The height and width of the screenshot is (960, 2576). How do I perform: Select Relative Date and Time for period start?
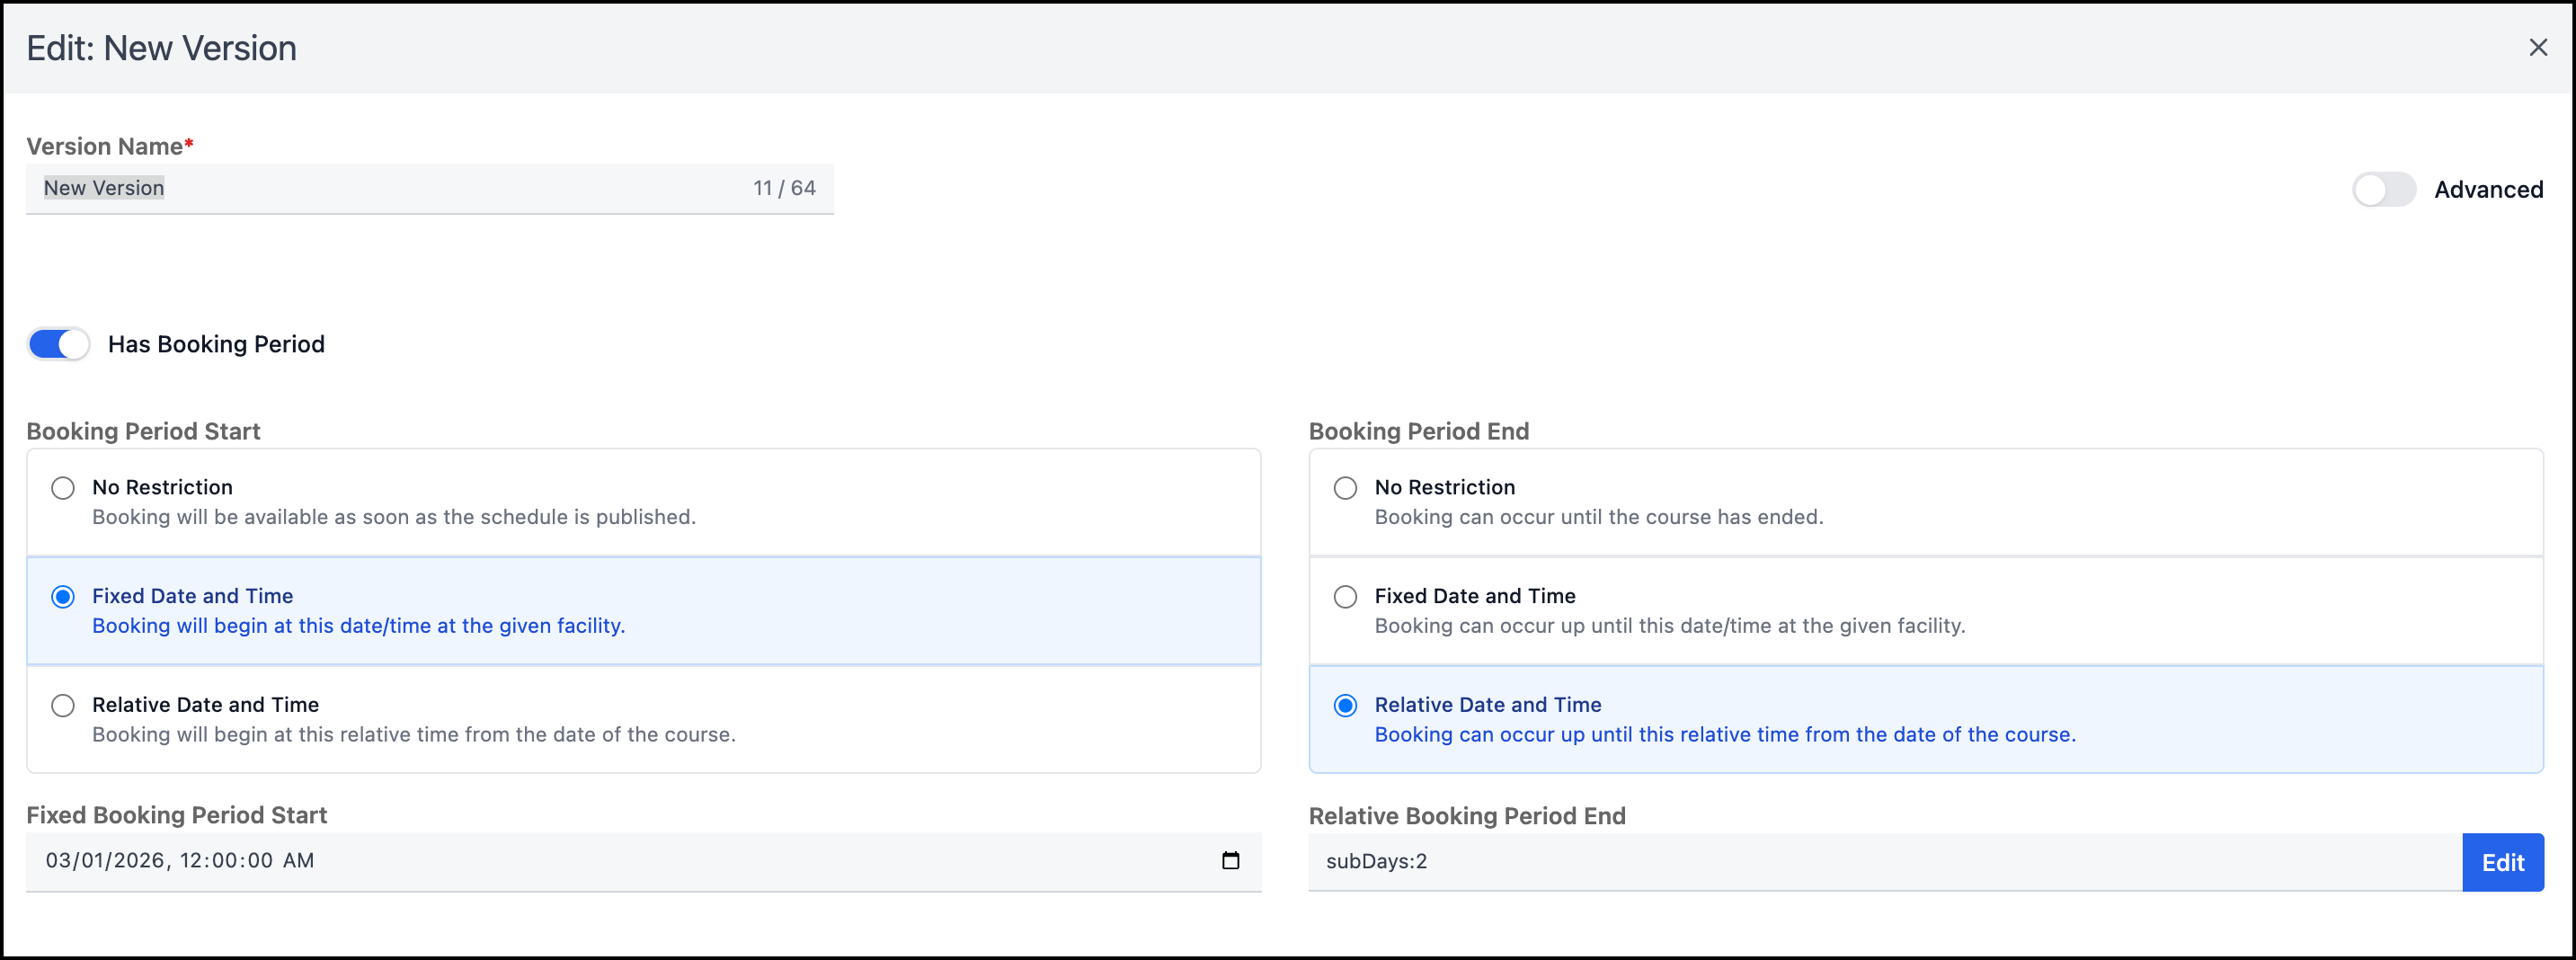63,706
